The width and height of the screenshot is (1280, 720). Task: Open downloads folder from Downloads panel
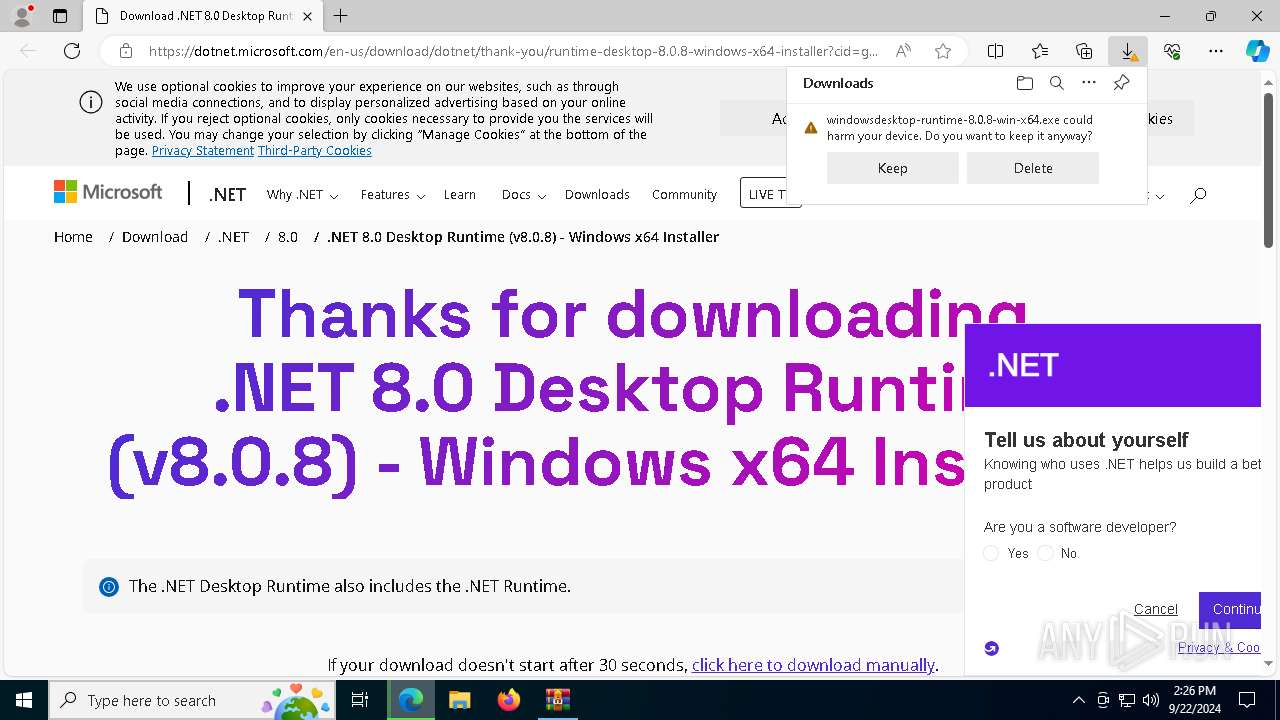point(1025,83)
